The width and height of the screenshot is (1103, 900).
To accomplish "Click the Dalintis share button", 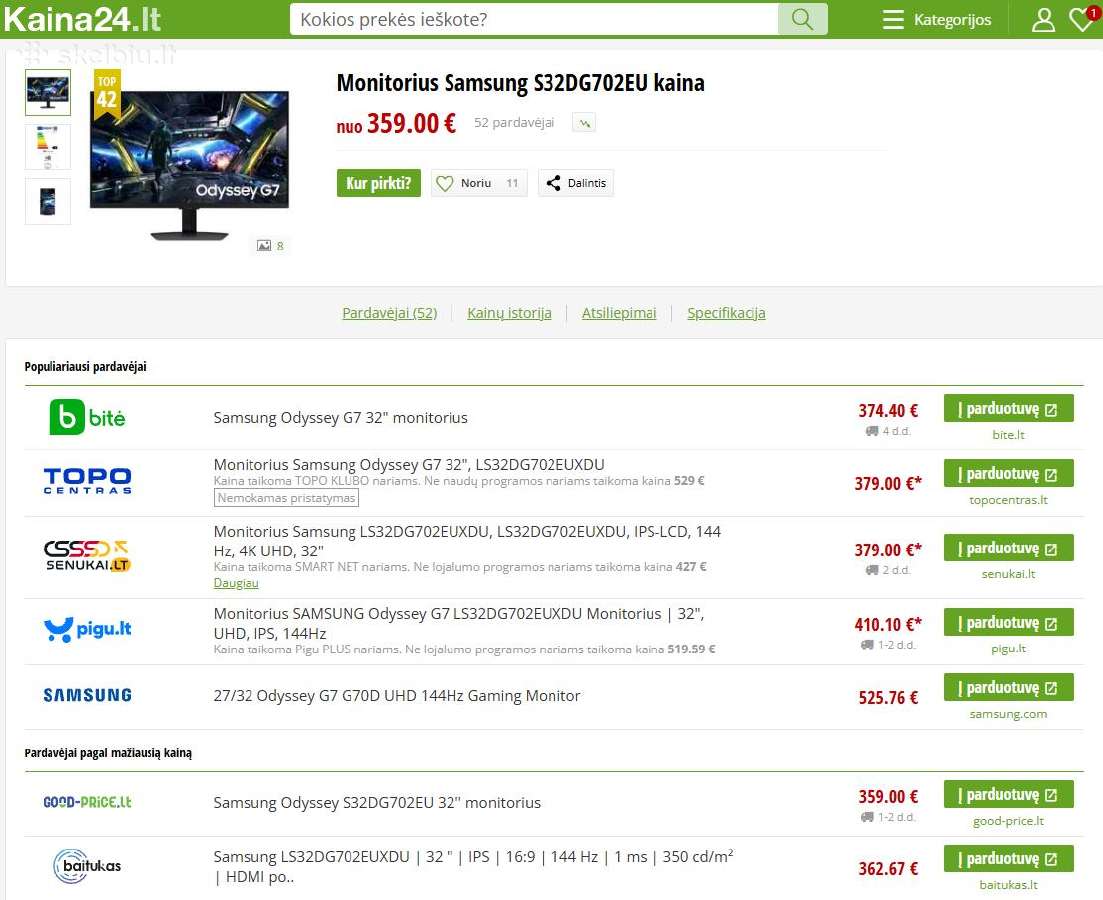I will click(x=576, y=183).
